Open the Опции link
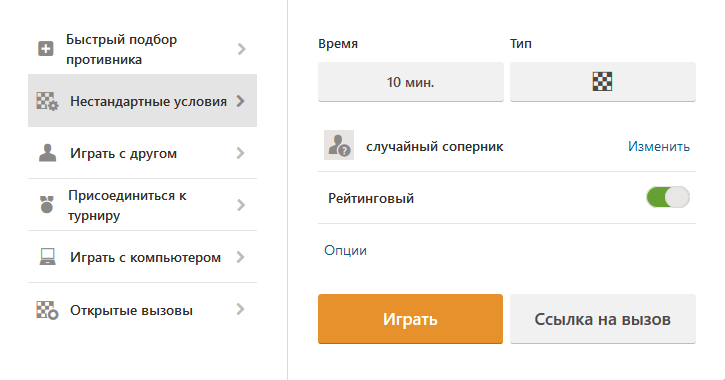 point(345,250)
